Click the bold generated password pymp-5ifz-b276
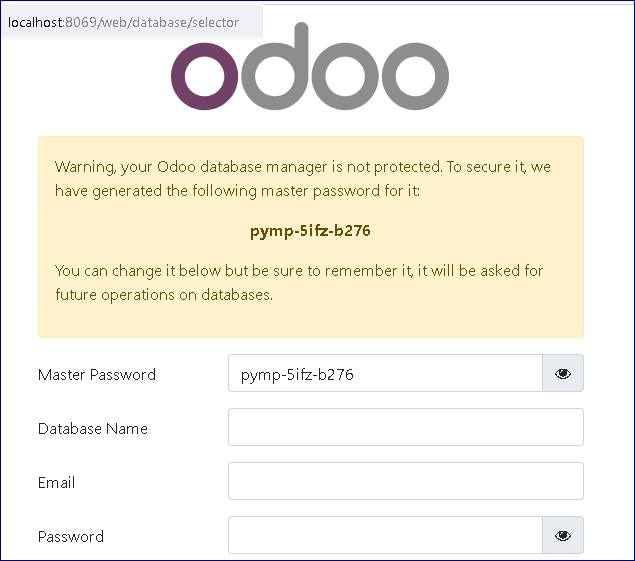The height and width of the screenshot is (561, 635). pyautogui.click(x=310, y=231)
